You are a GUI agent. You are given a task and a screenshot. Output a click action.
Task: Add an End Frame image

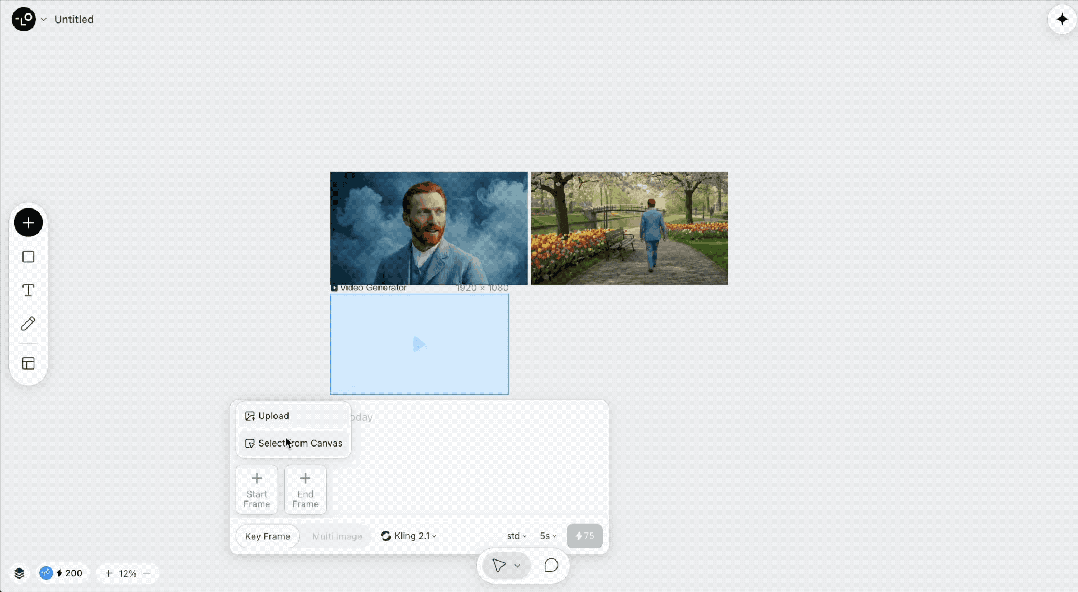click(305, 490)
